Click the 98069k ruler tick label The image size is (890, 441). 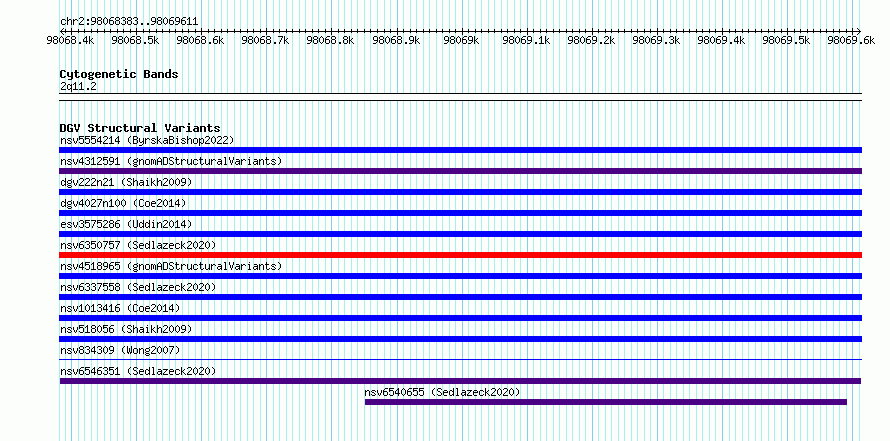coord(461,40)
